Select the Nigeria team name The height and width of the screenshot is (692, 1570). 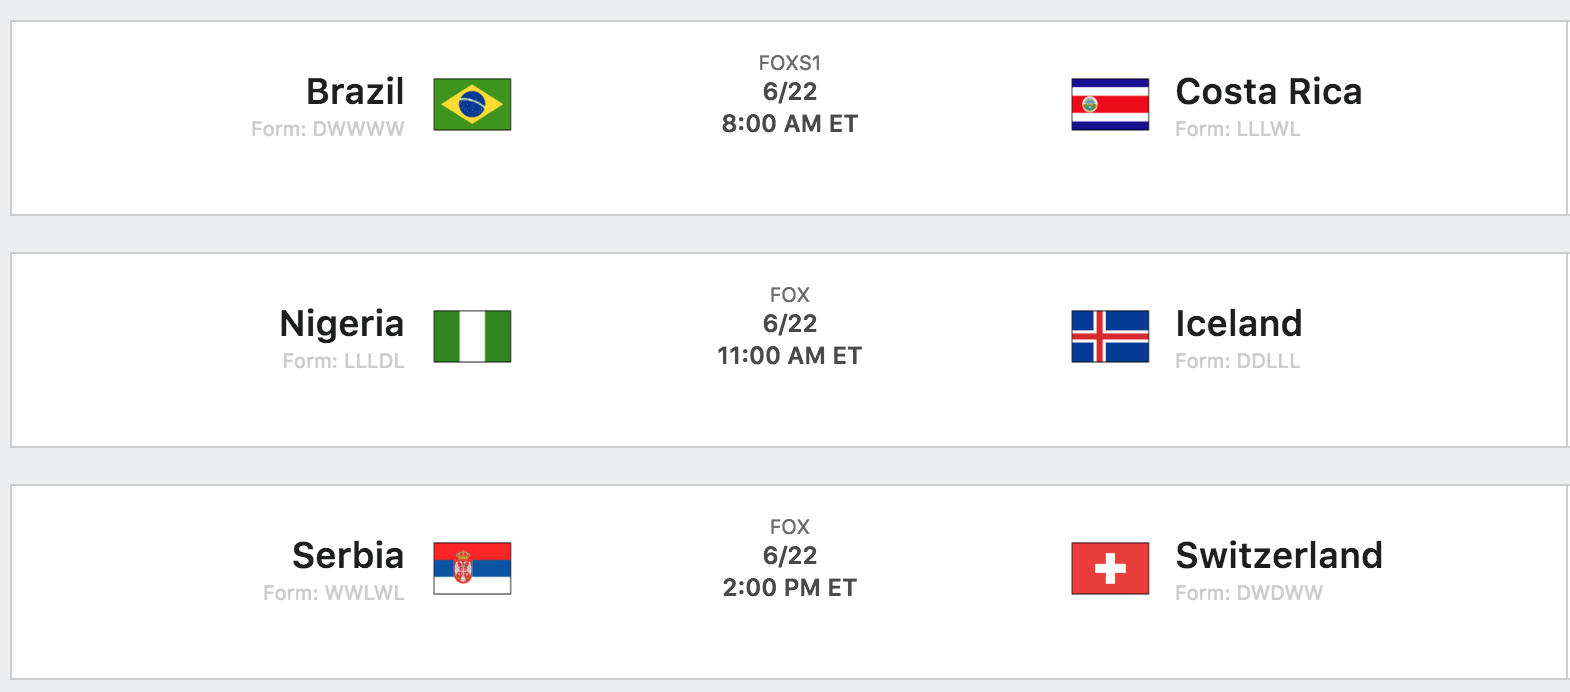[x=342, y=324]
